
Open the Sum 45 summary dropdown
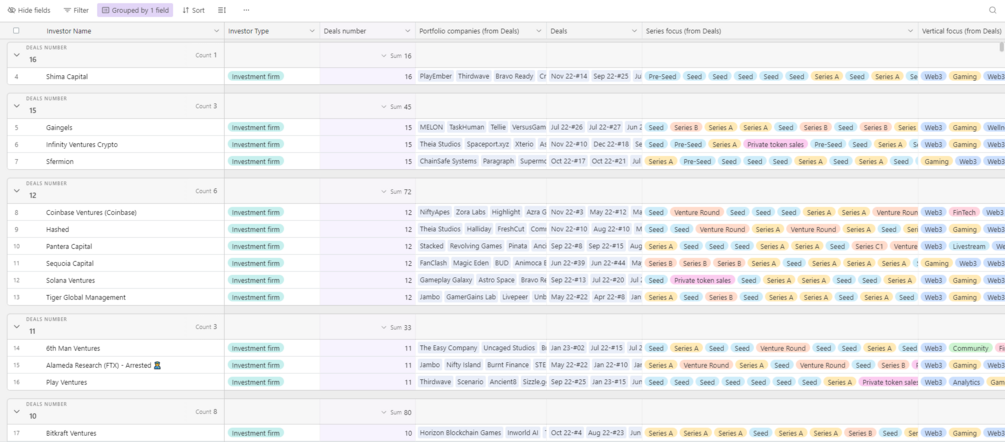coord(397,107)
